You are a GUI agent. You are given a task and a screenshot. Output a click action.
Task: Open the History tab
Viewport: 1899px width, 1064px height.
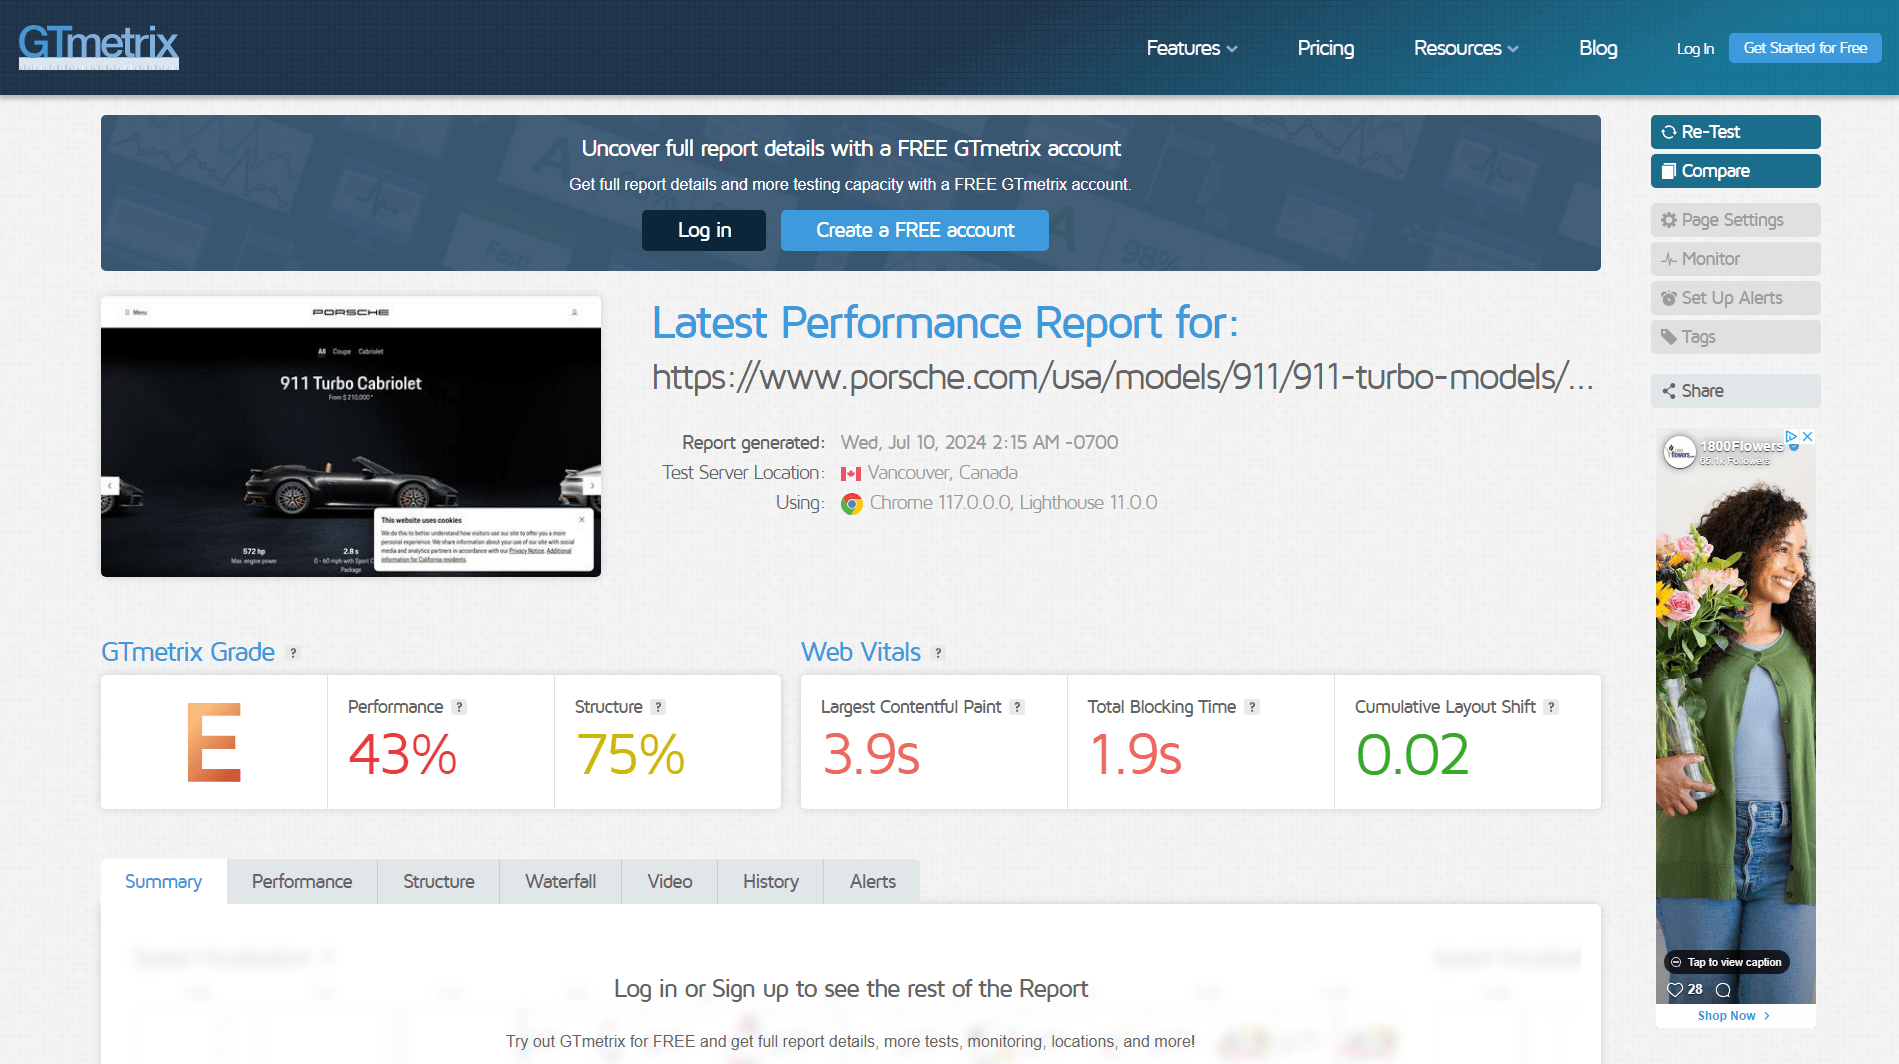click(x=771, y=881)
